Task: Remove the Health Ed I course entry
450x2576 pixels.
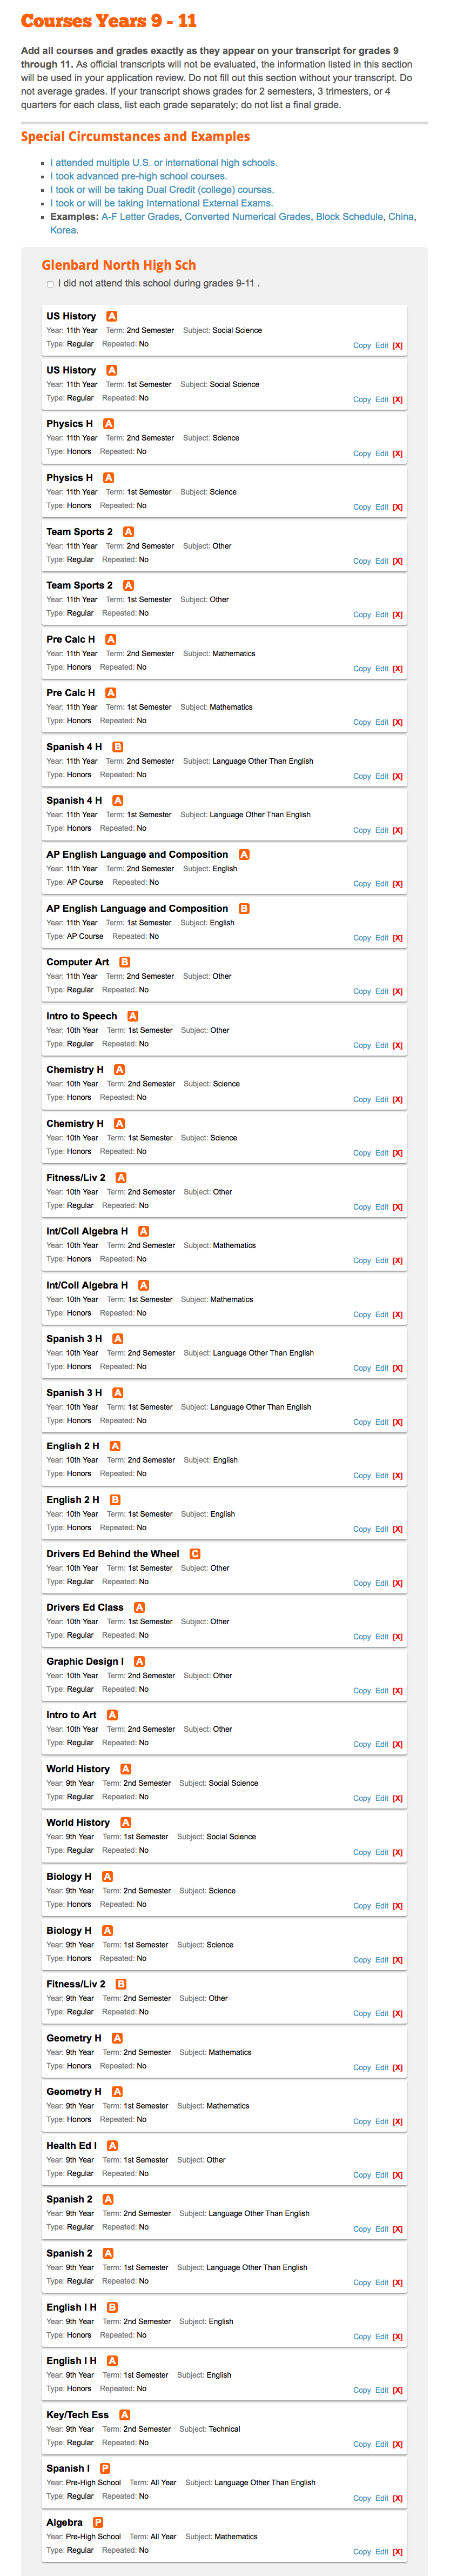Action: tap(397, 2175)
